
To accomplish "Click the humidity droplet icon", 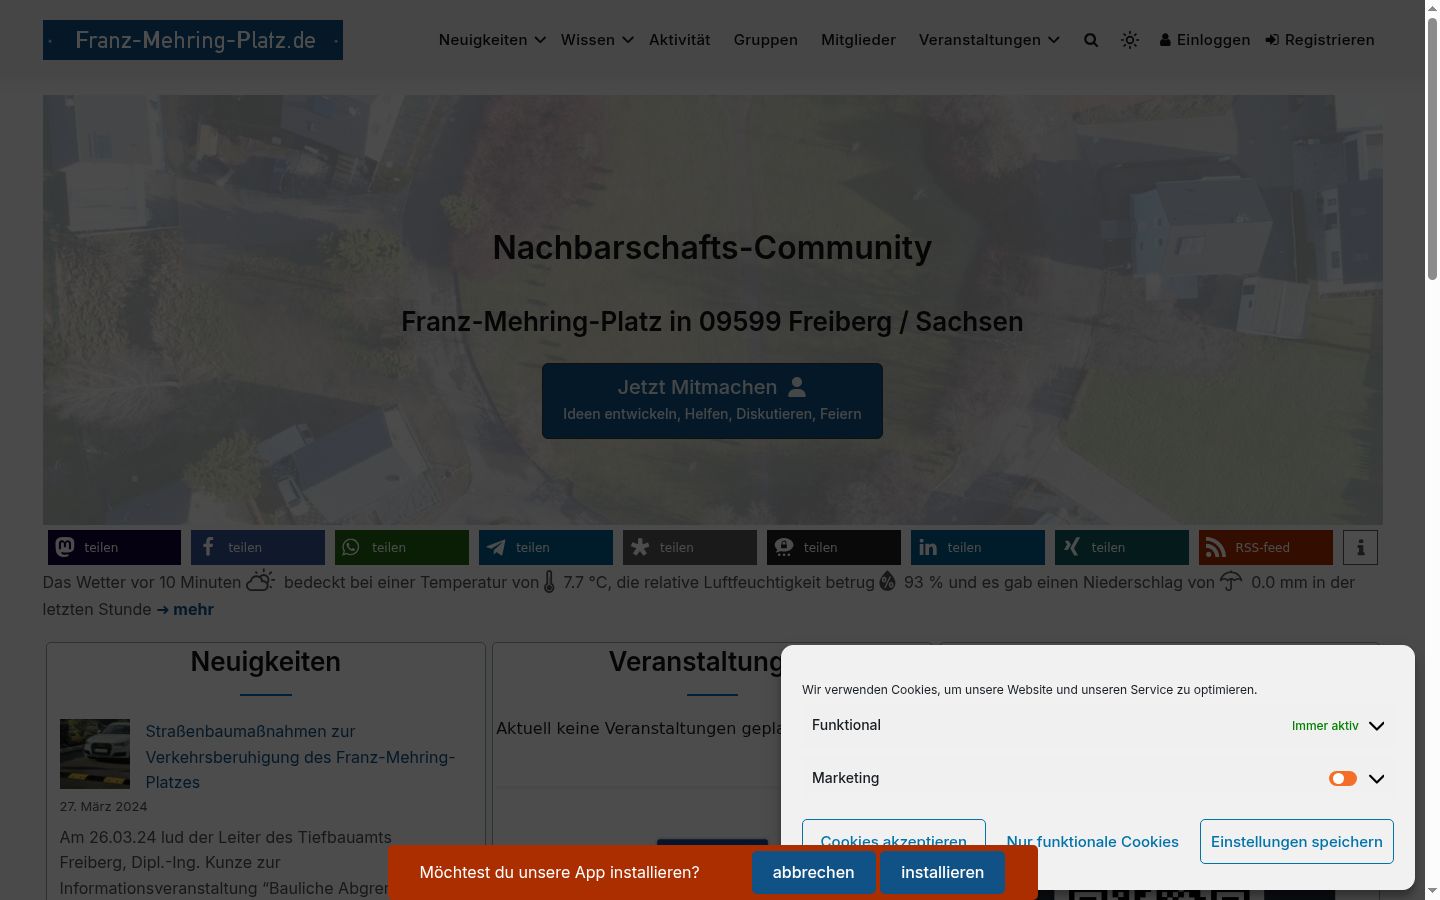I will click(887, 581).
